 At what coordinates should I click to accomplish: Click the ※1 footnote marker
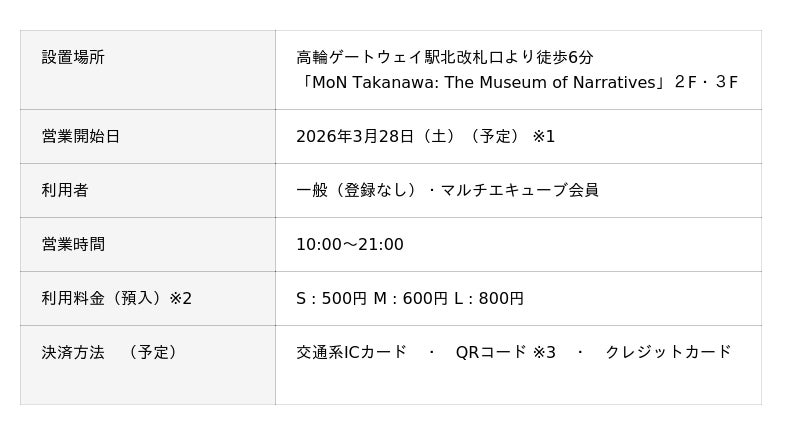coord(543,136)
